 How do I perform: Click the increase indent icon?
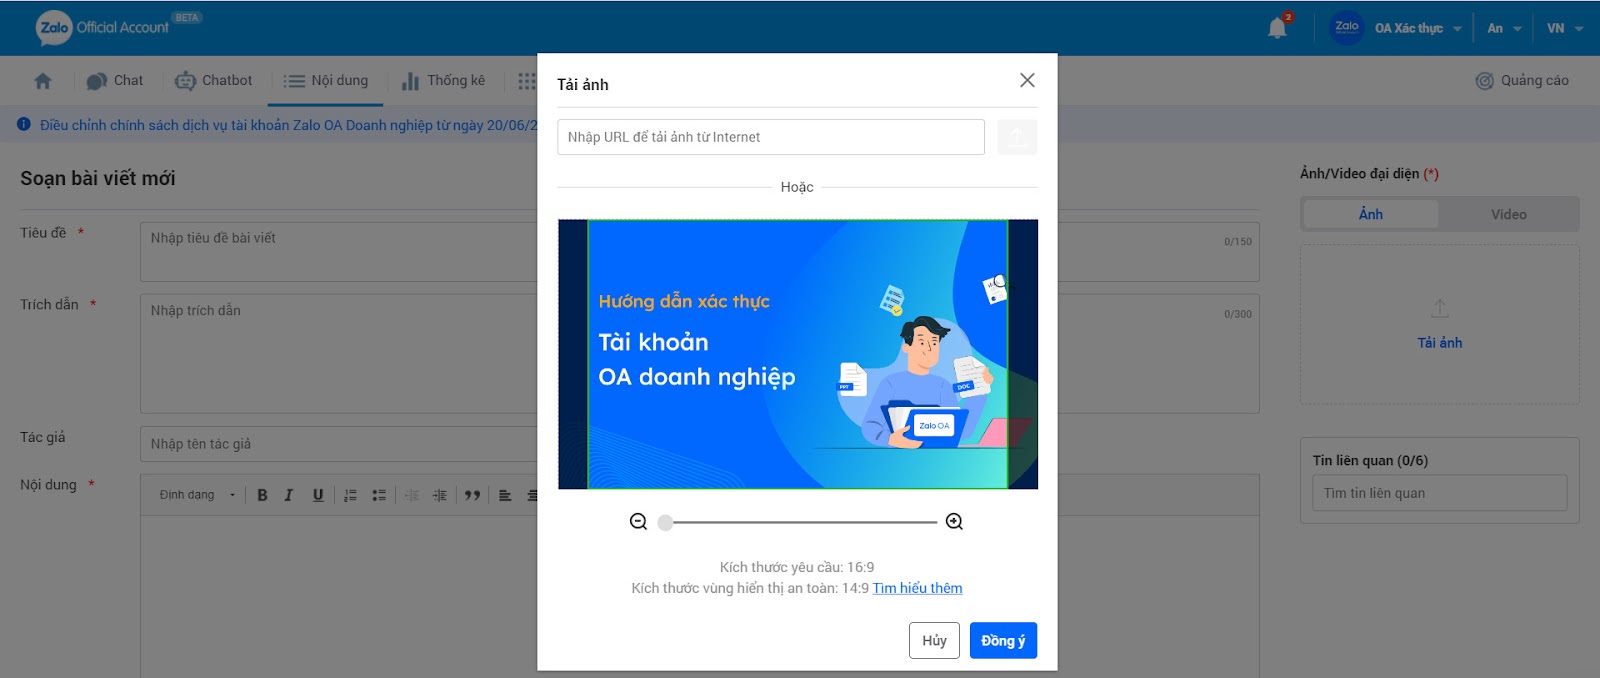tap(440, 495)
